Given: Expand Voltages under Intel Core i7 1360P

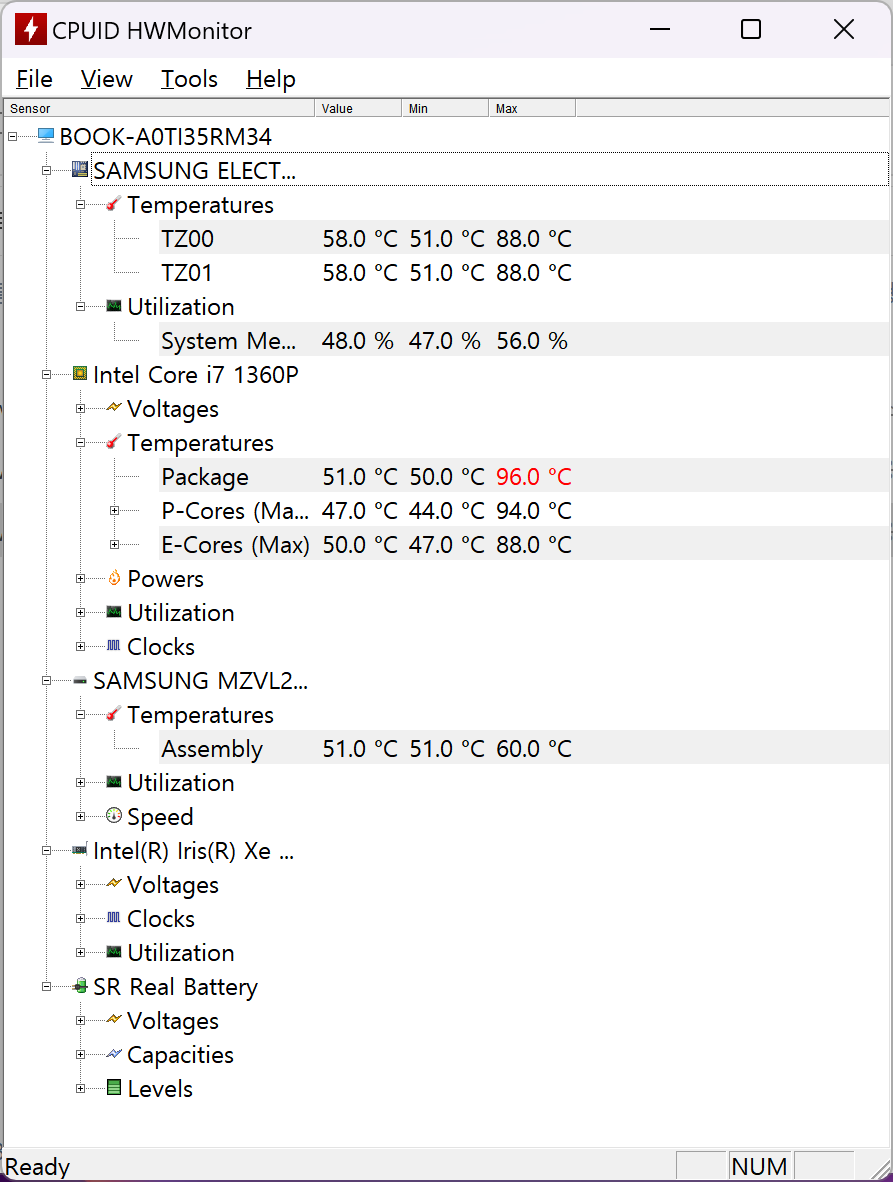Looking at the screenshot, I should 81,409.
